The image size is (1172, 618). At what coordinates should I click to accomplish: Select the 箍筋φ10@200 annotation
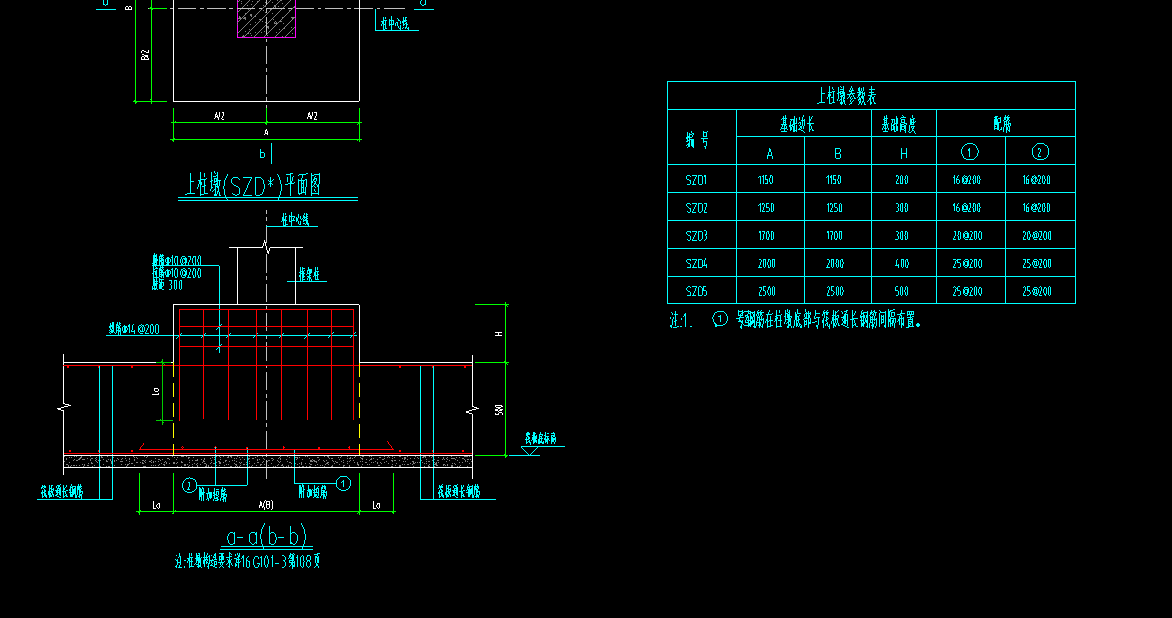tap(176, 261)
